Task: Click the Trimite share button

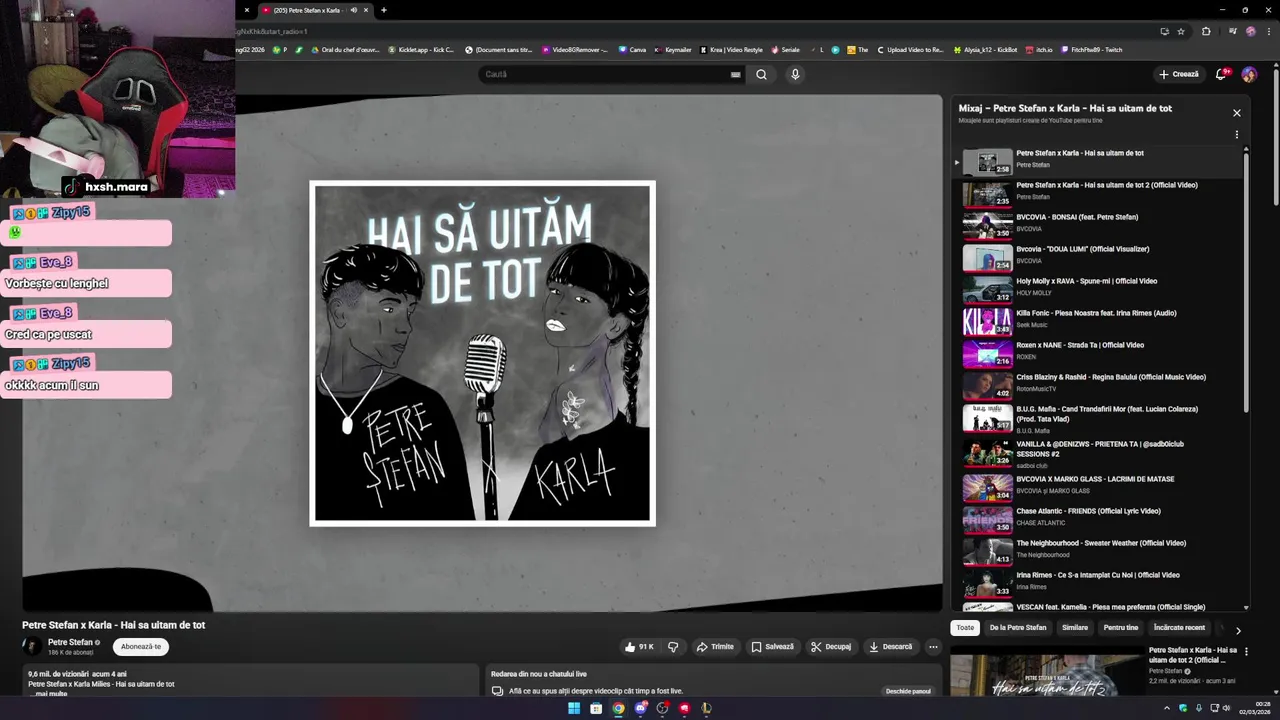Action: click(x=715, y=647)
